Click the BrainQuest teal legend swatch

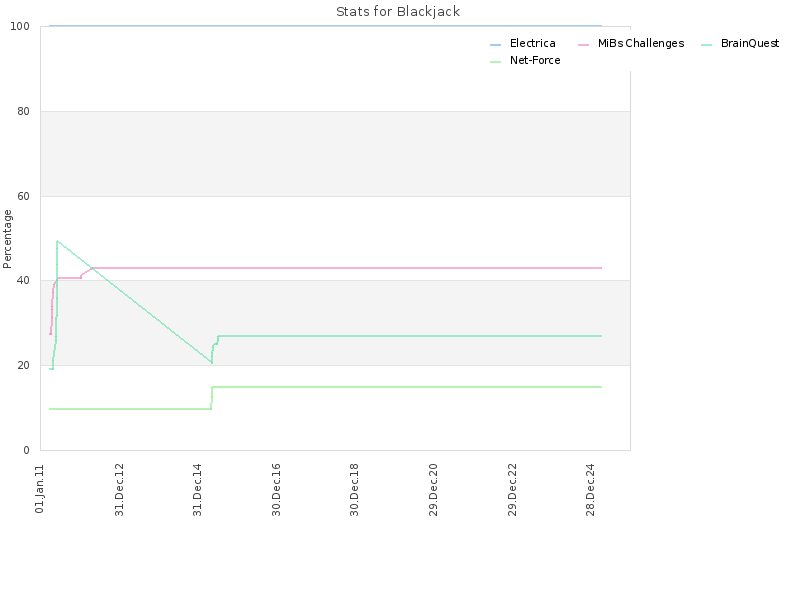point(707,45)
